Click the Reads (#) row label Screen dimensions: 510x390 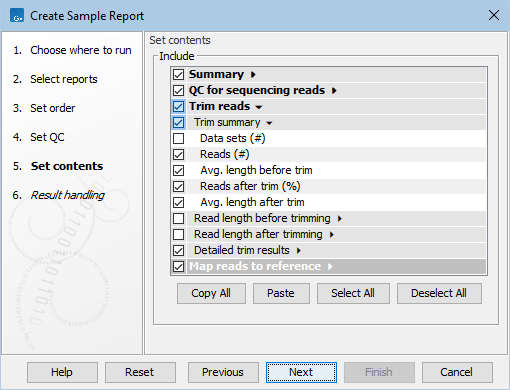(x=225, y=154)
